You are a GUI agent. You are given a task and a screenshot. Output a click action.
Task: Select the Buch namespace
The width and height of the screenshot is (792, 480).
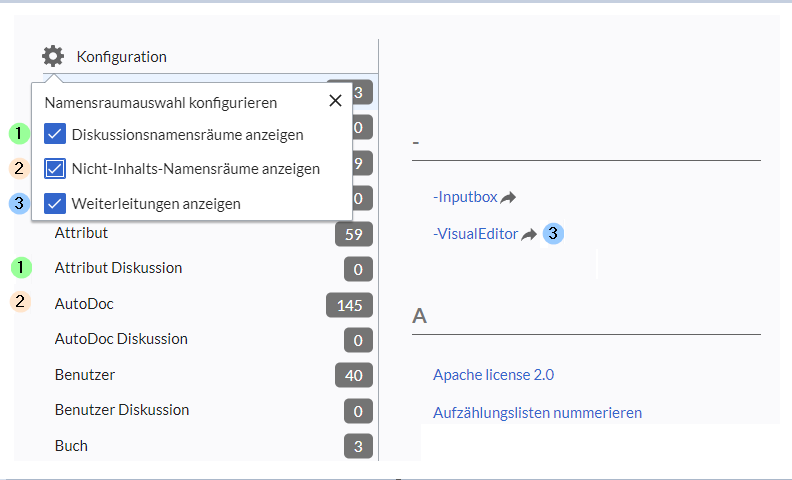71,446
